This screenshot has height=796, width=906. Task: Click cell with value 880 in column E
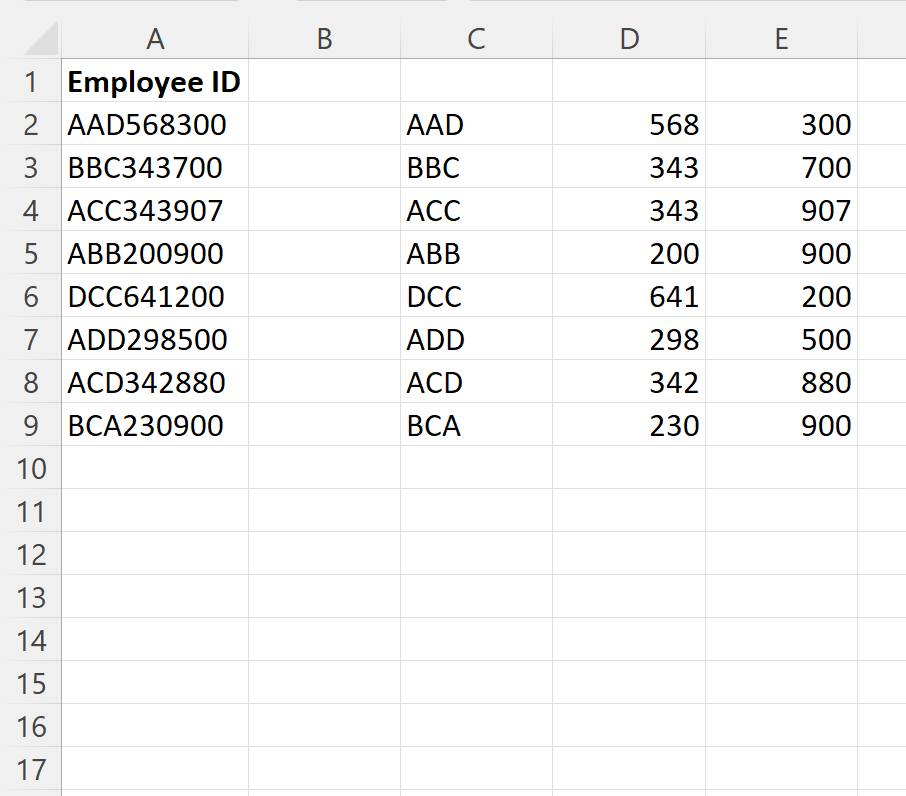coord(781,383)
